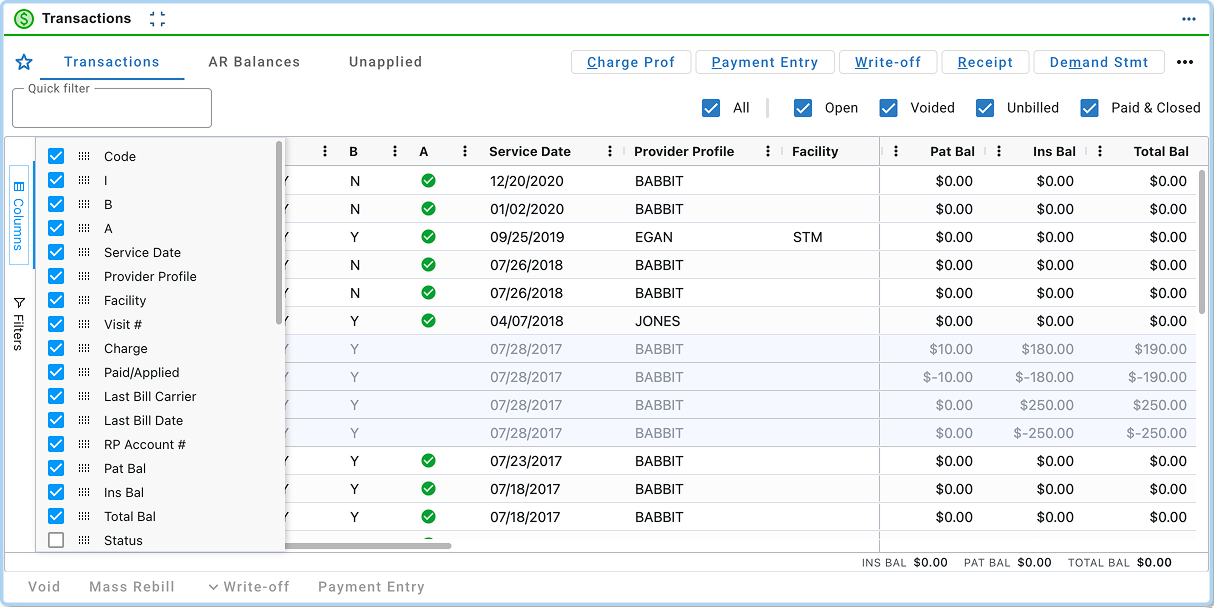Click the 01/02/2020 service date cell
The width and height of the screenshot is (1214, 608).
[527, 209]
